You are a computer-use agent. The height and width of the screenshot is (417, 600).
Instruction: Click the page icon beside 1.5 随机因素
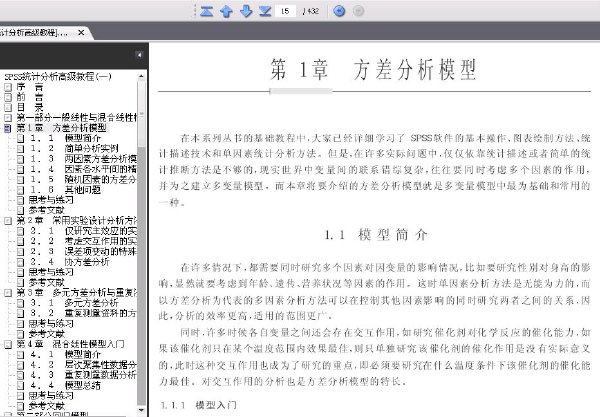tap(21, 180)
